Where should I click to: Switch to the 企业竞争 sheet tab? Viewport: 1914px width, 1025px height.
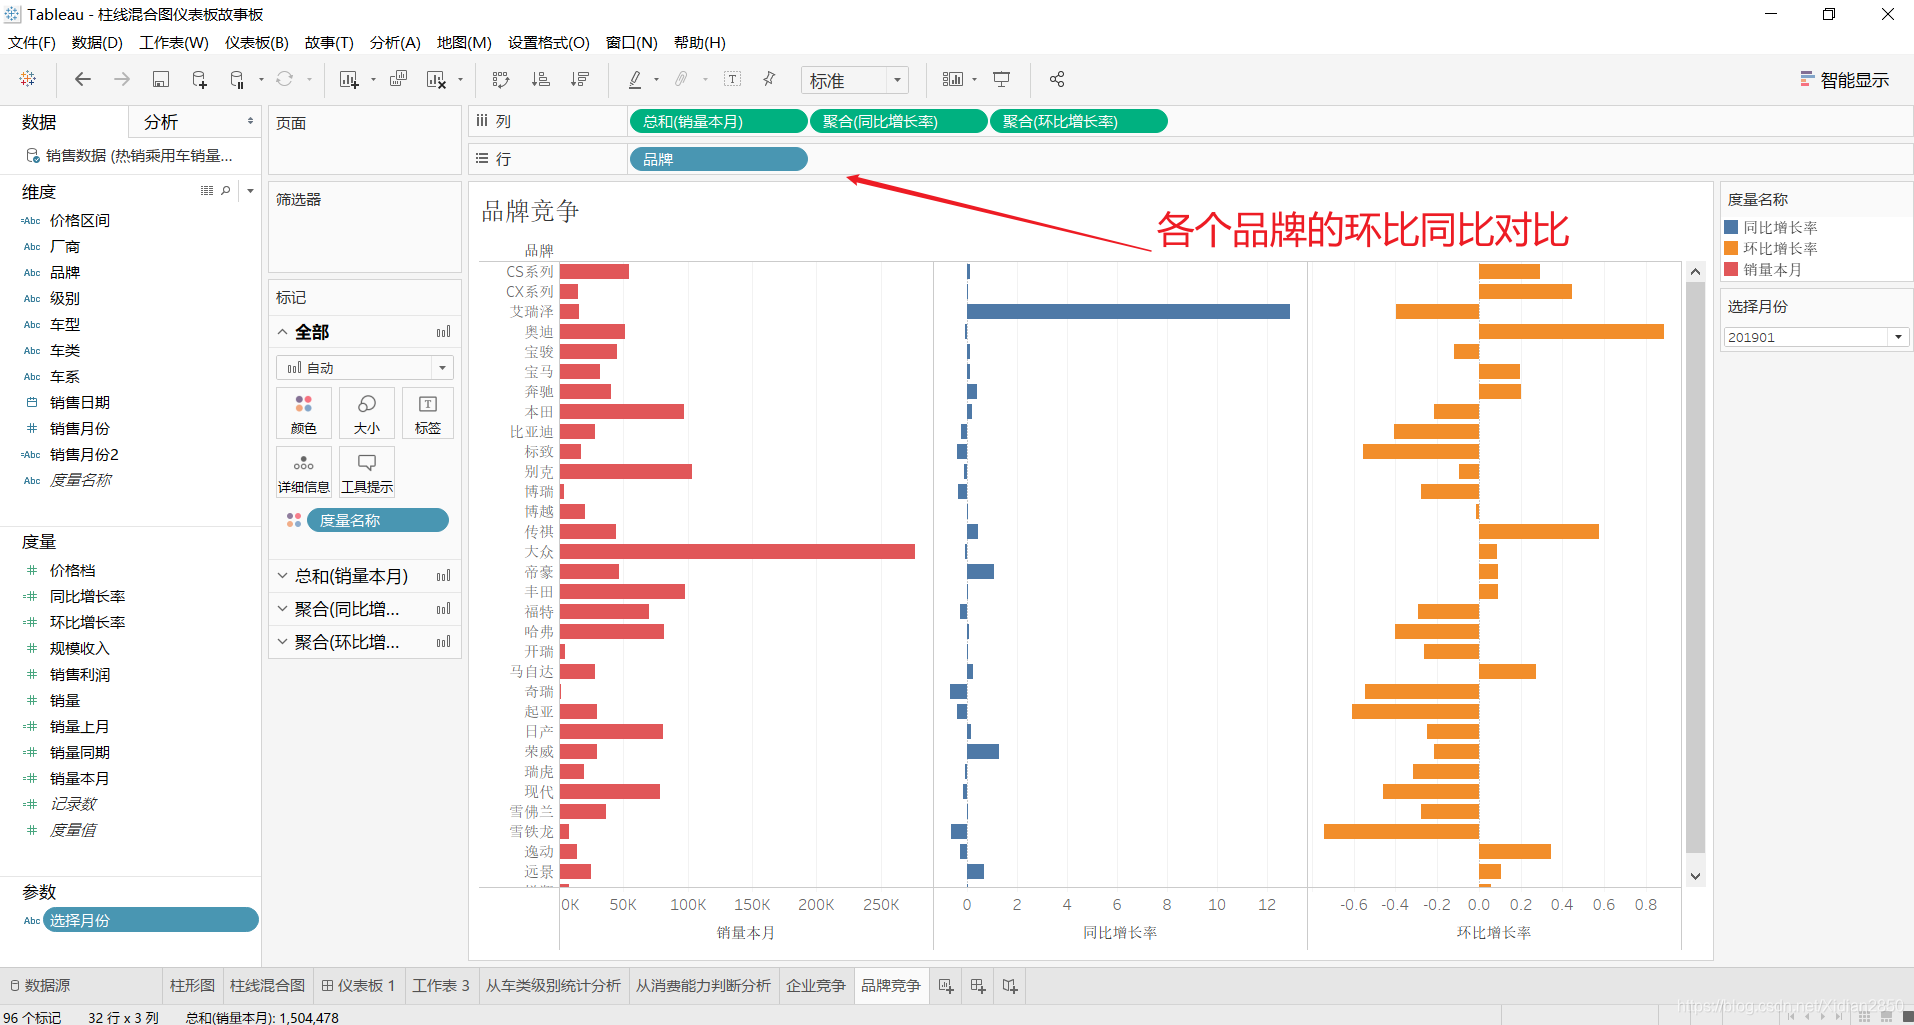click(x=815, y=986)
